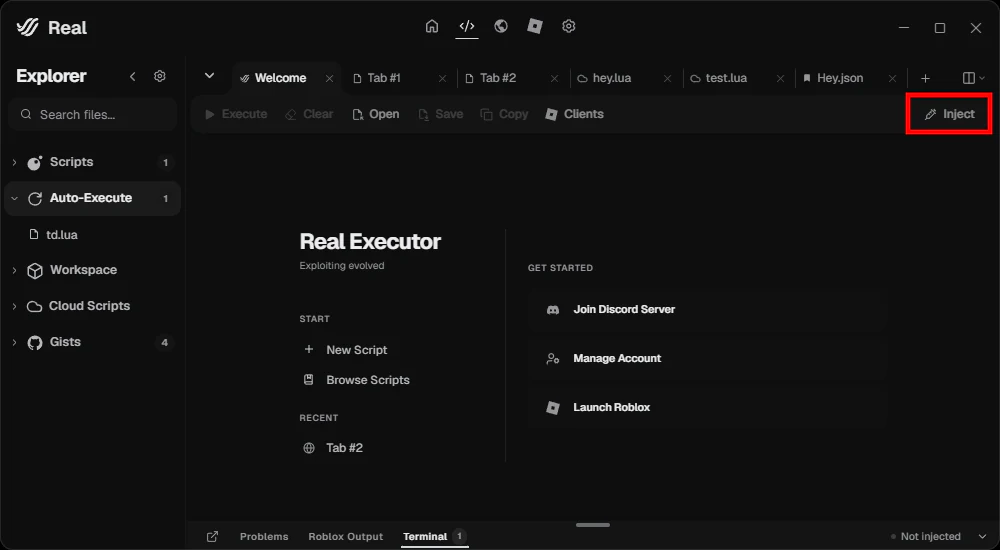The image size is (1000, 550).
Task: Click the Not injected status
Action: click(925, 537)
